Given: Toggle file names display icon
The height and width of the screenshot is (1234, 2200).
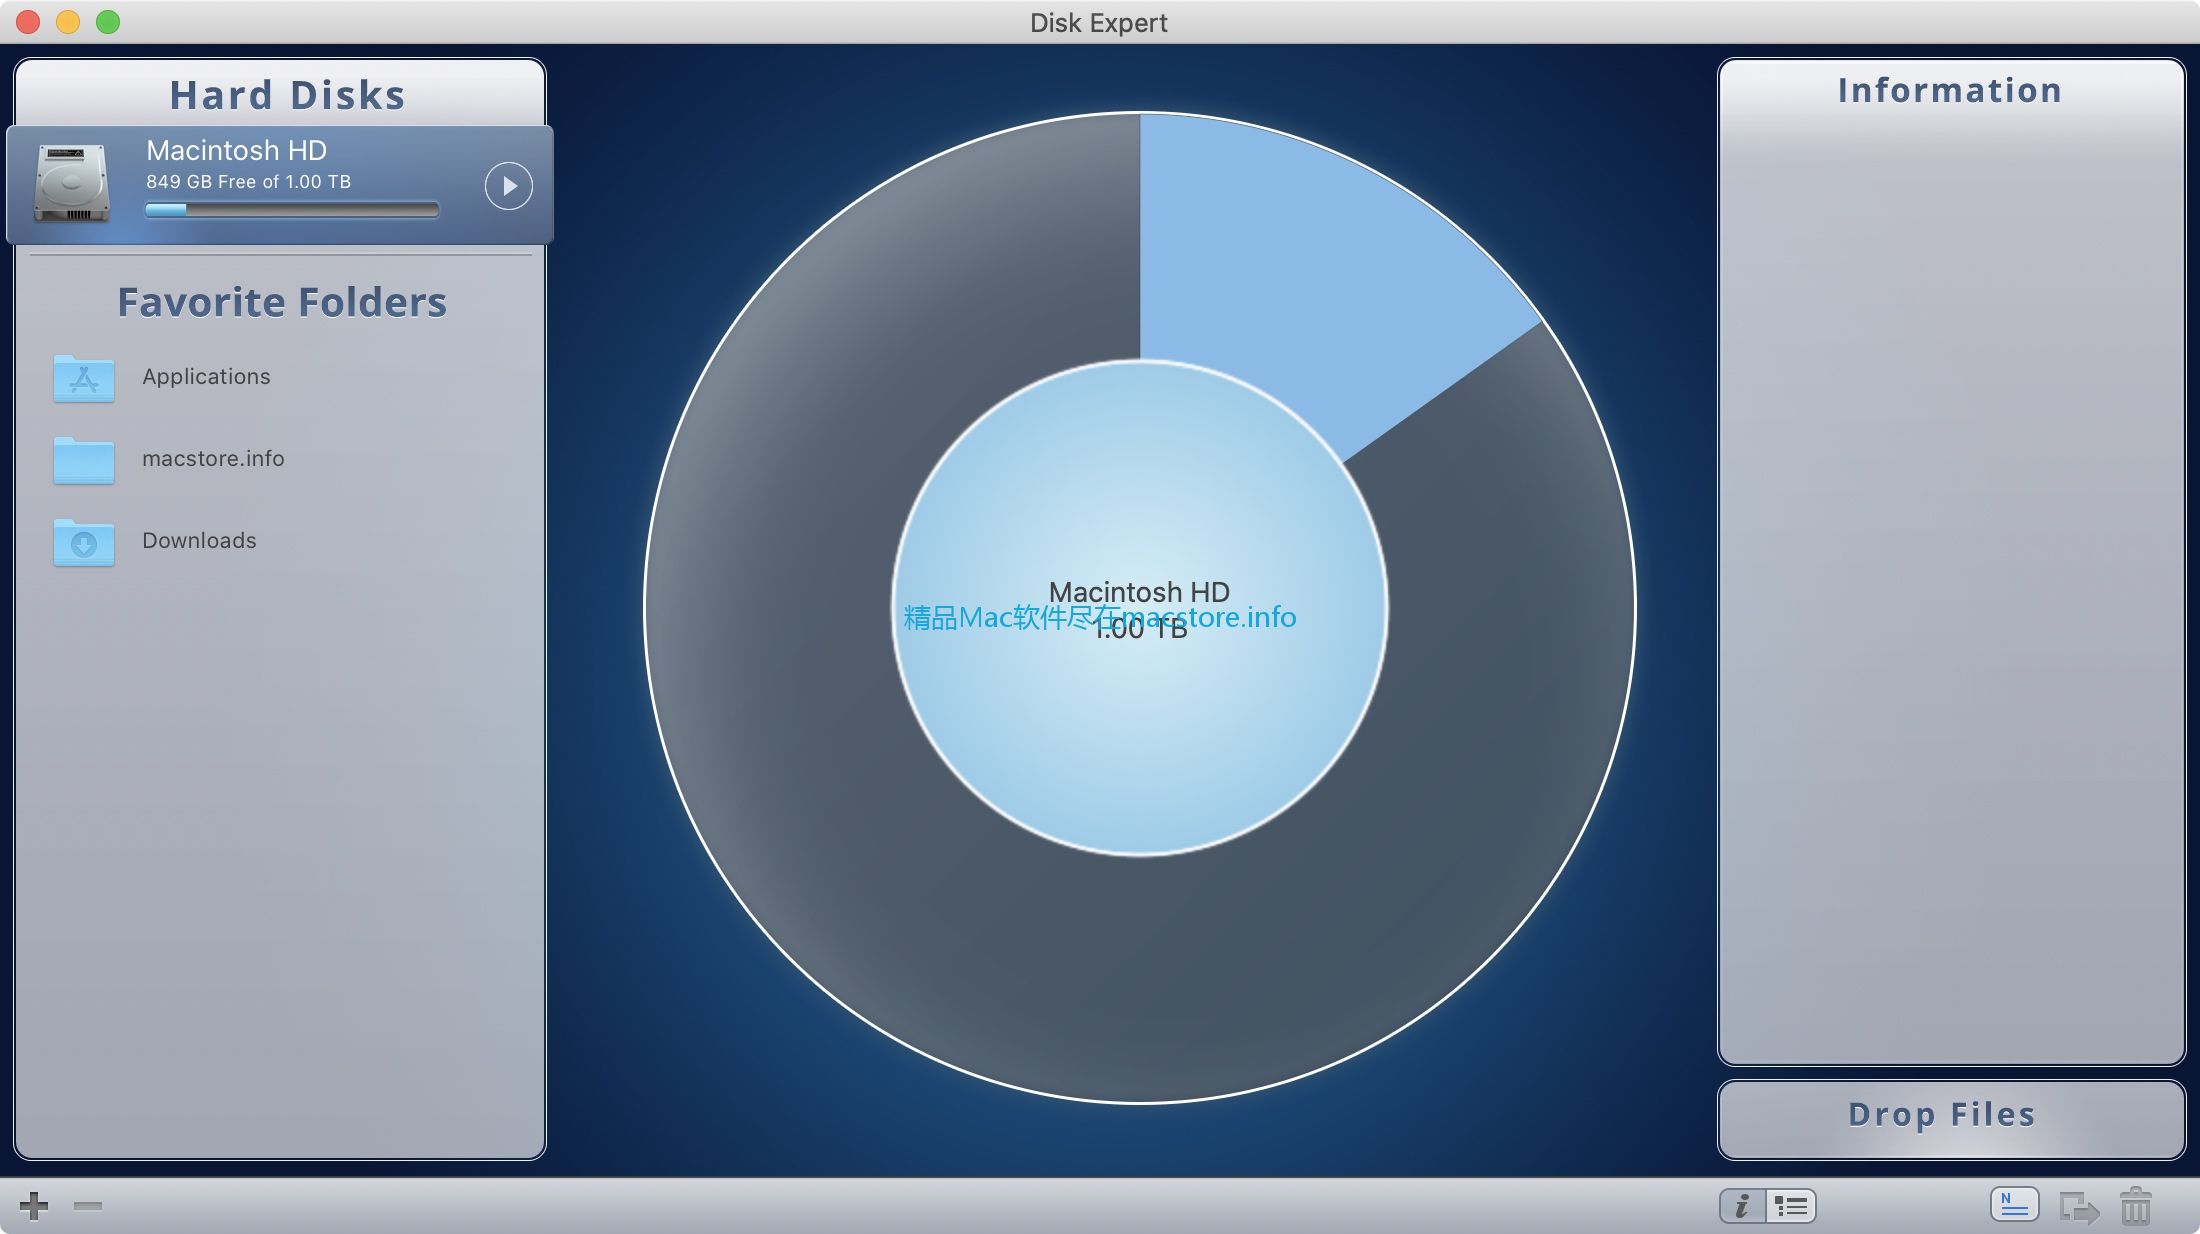Looking at the screenshot, I should coord(2014,1205).
